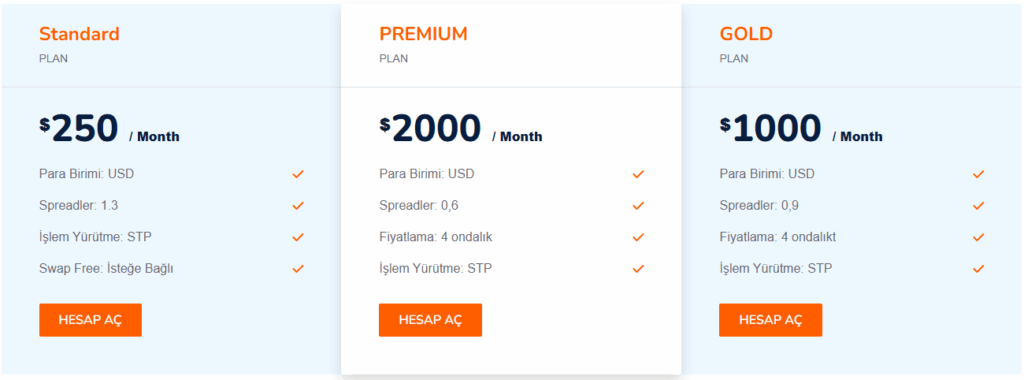This screenshot has width=1024, height=380.
Task: Click the $250 / Month price
Action: [109, 128]
